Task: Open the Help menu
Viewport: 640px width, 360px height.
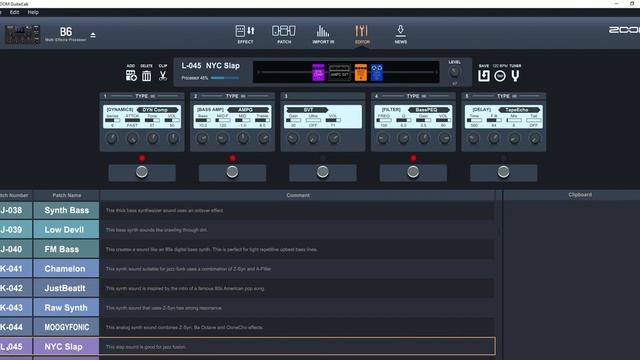Action: point(33,12)
